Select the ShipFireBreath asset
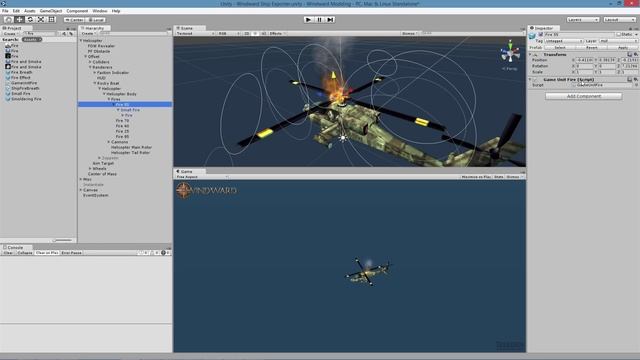Screen dimensions: 640x360 tap(25, 88)
